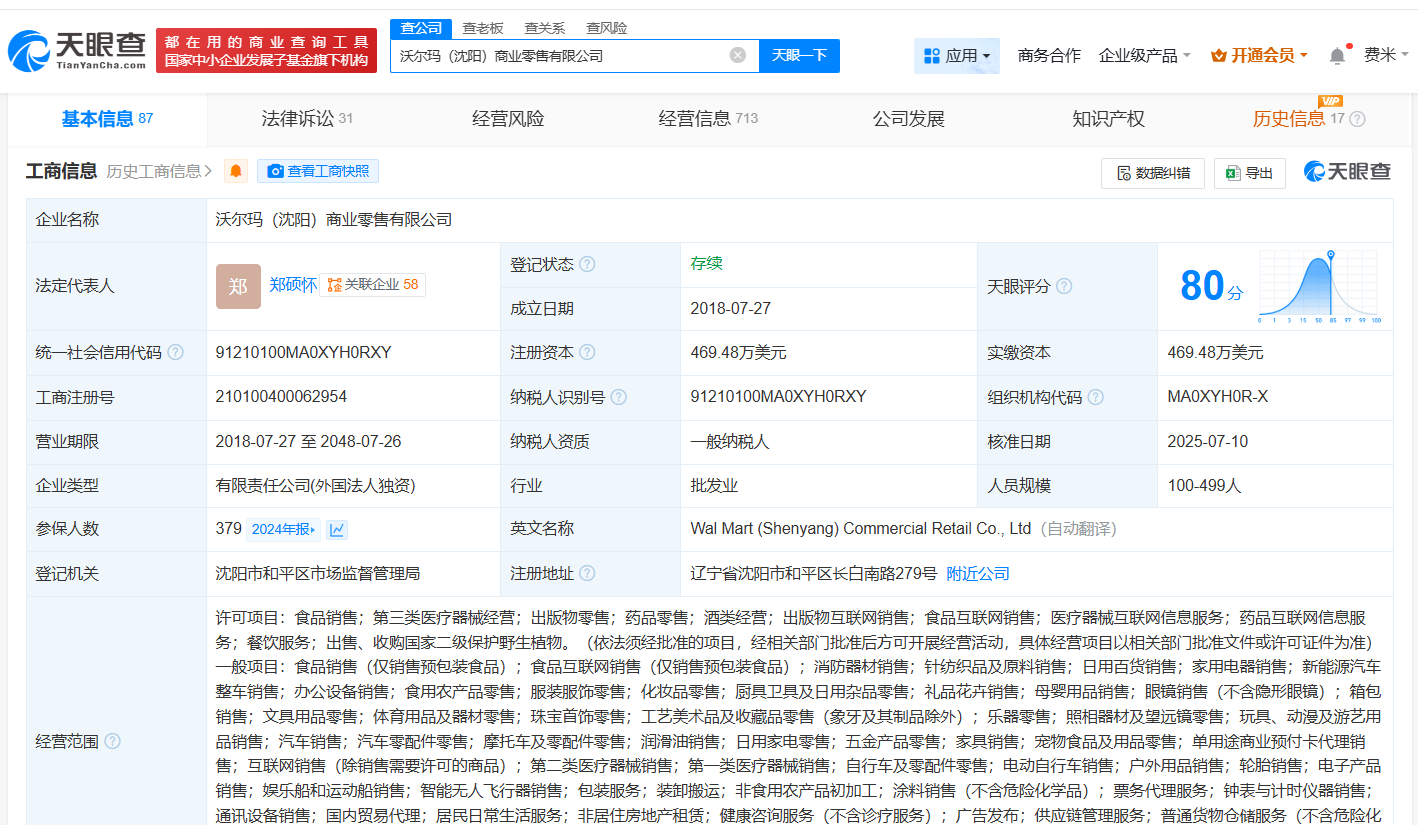Click the TianYanCha logo at top left

coord(77,51)
